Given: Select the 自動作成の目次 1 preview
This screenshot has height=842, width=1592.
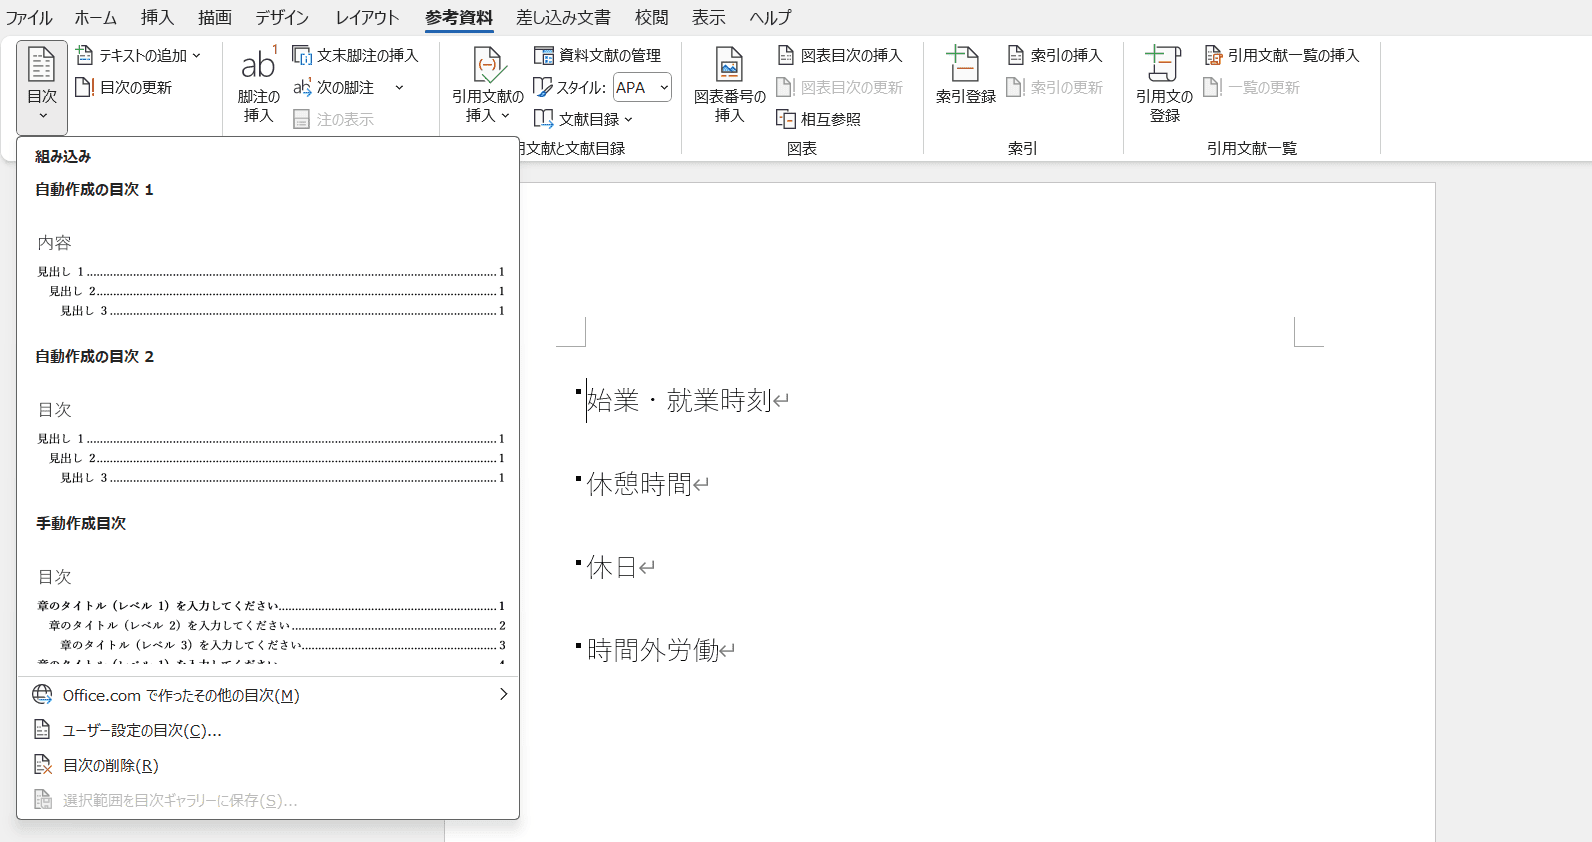Looking at the screenshot, I should pyautogui.click(x=268, y=275).
